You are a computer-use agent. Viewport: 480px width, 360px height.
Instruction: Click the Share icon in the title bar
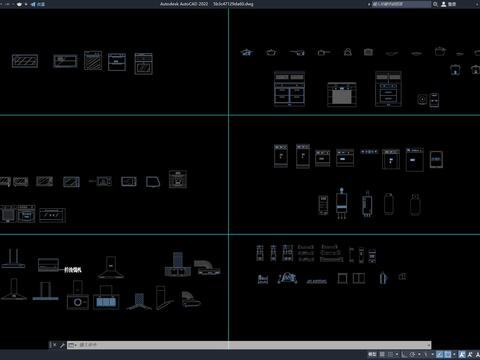[33, 4]
